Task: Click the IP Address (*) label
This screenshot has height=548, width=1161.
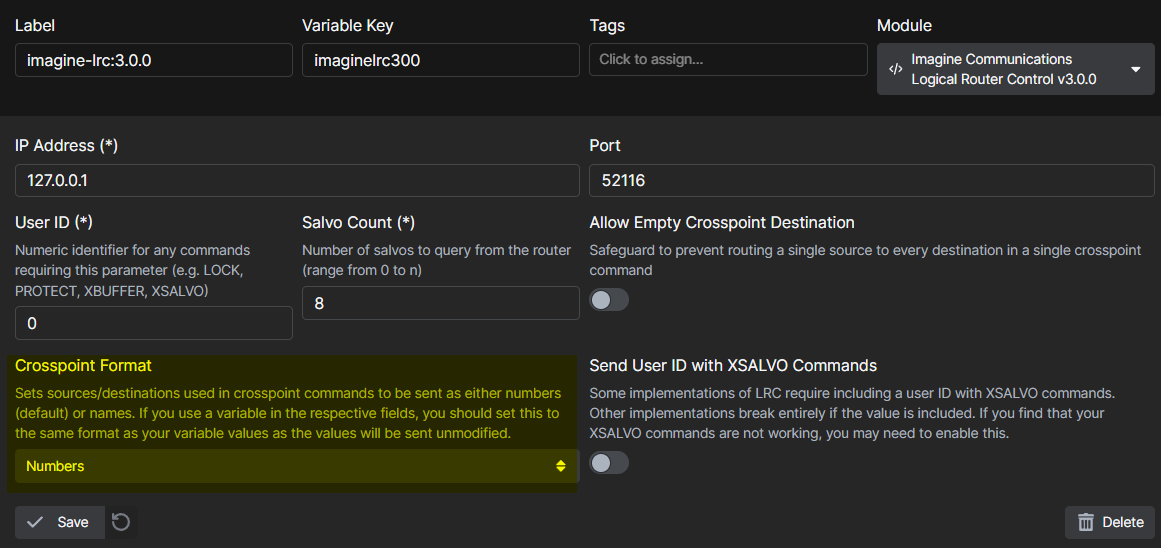Action: tap(67, 146)
